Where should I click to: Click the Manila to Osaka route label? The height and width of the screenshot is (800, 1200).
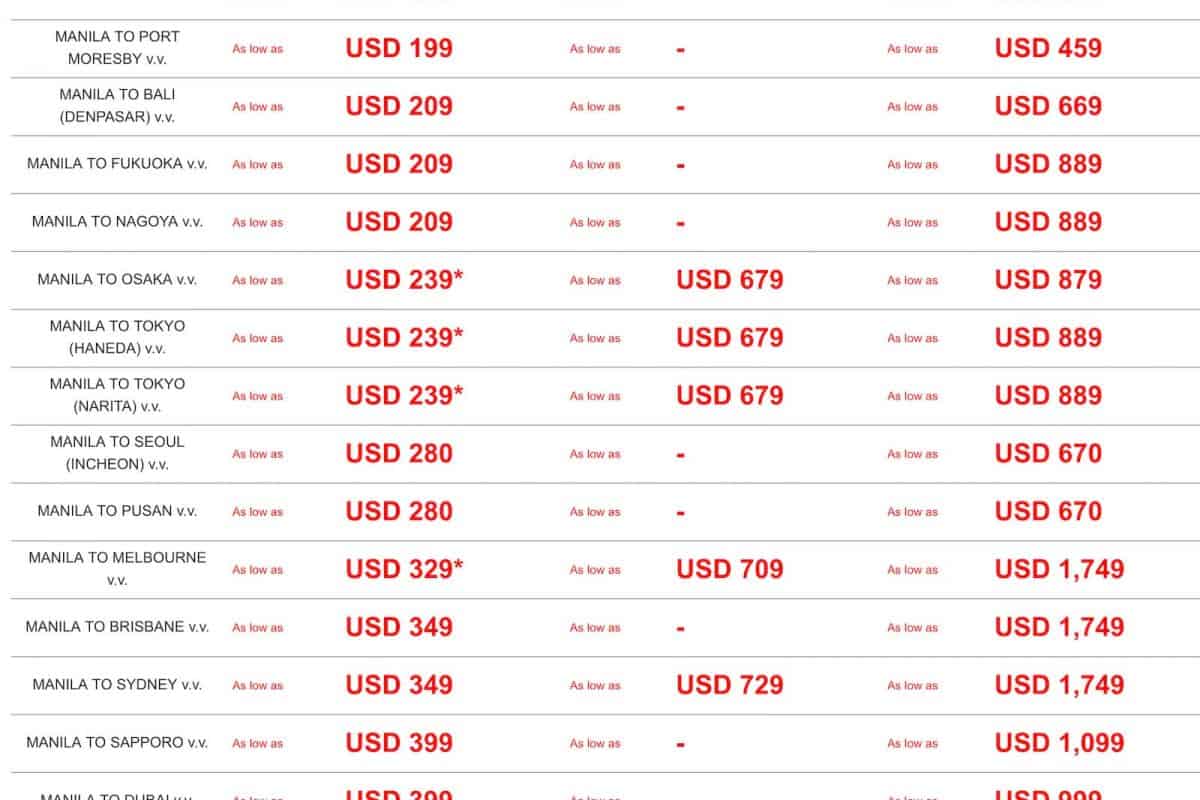(x=117, y=280)
